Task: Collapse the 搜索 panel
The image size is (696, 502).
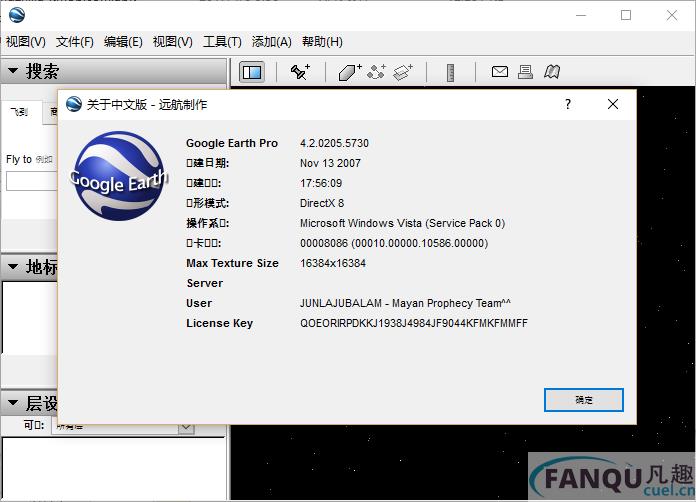Action: (x=13, y=71)
